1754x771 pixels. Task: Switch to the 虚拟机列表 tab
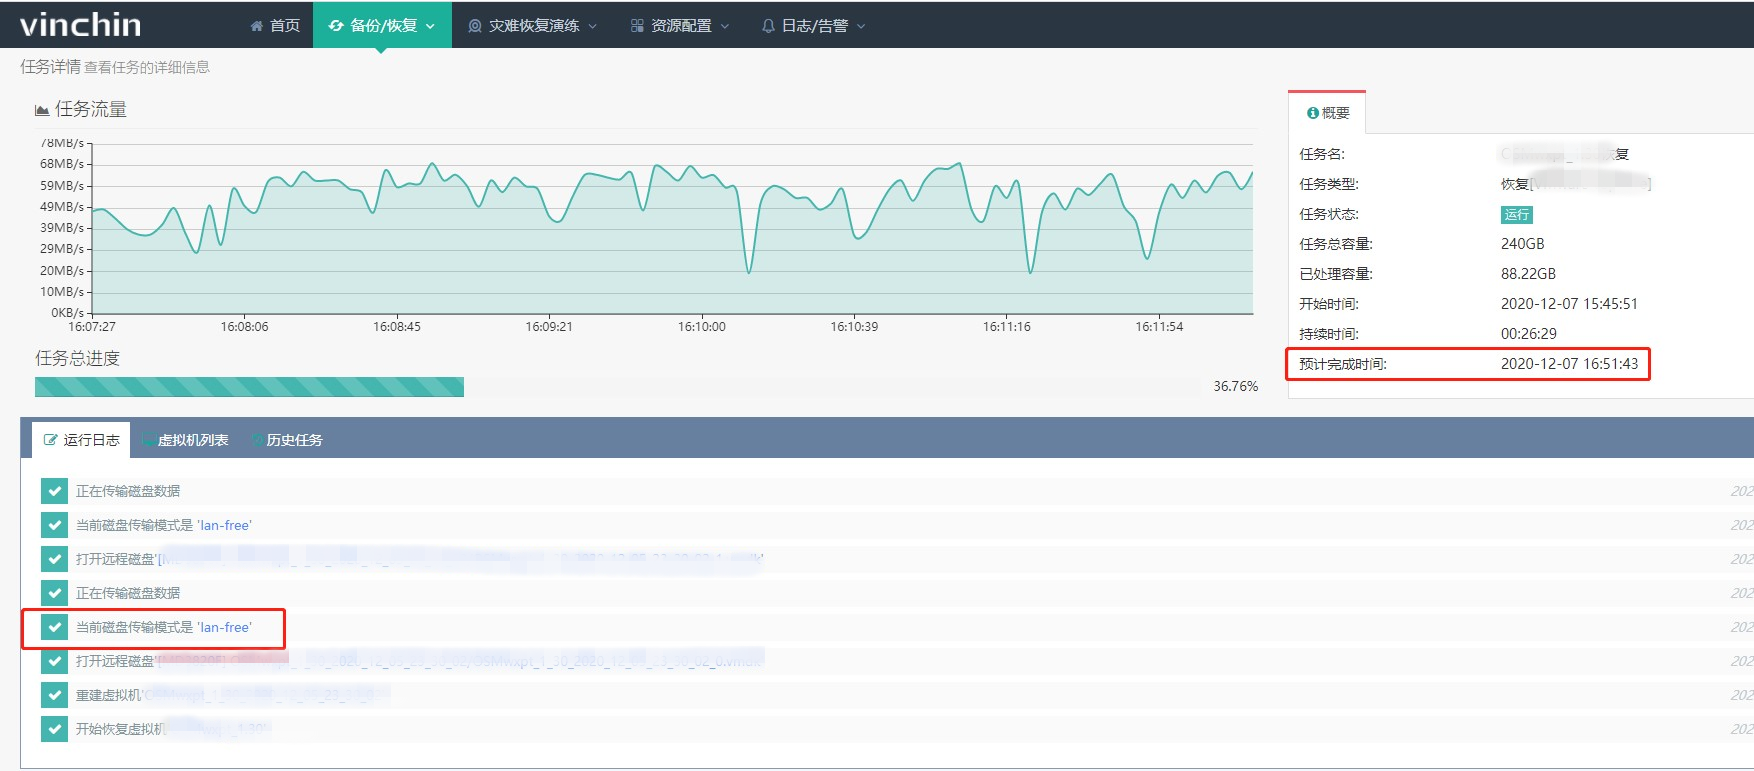[186, 440]
